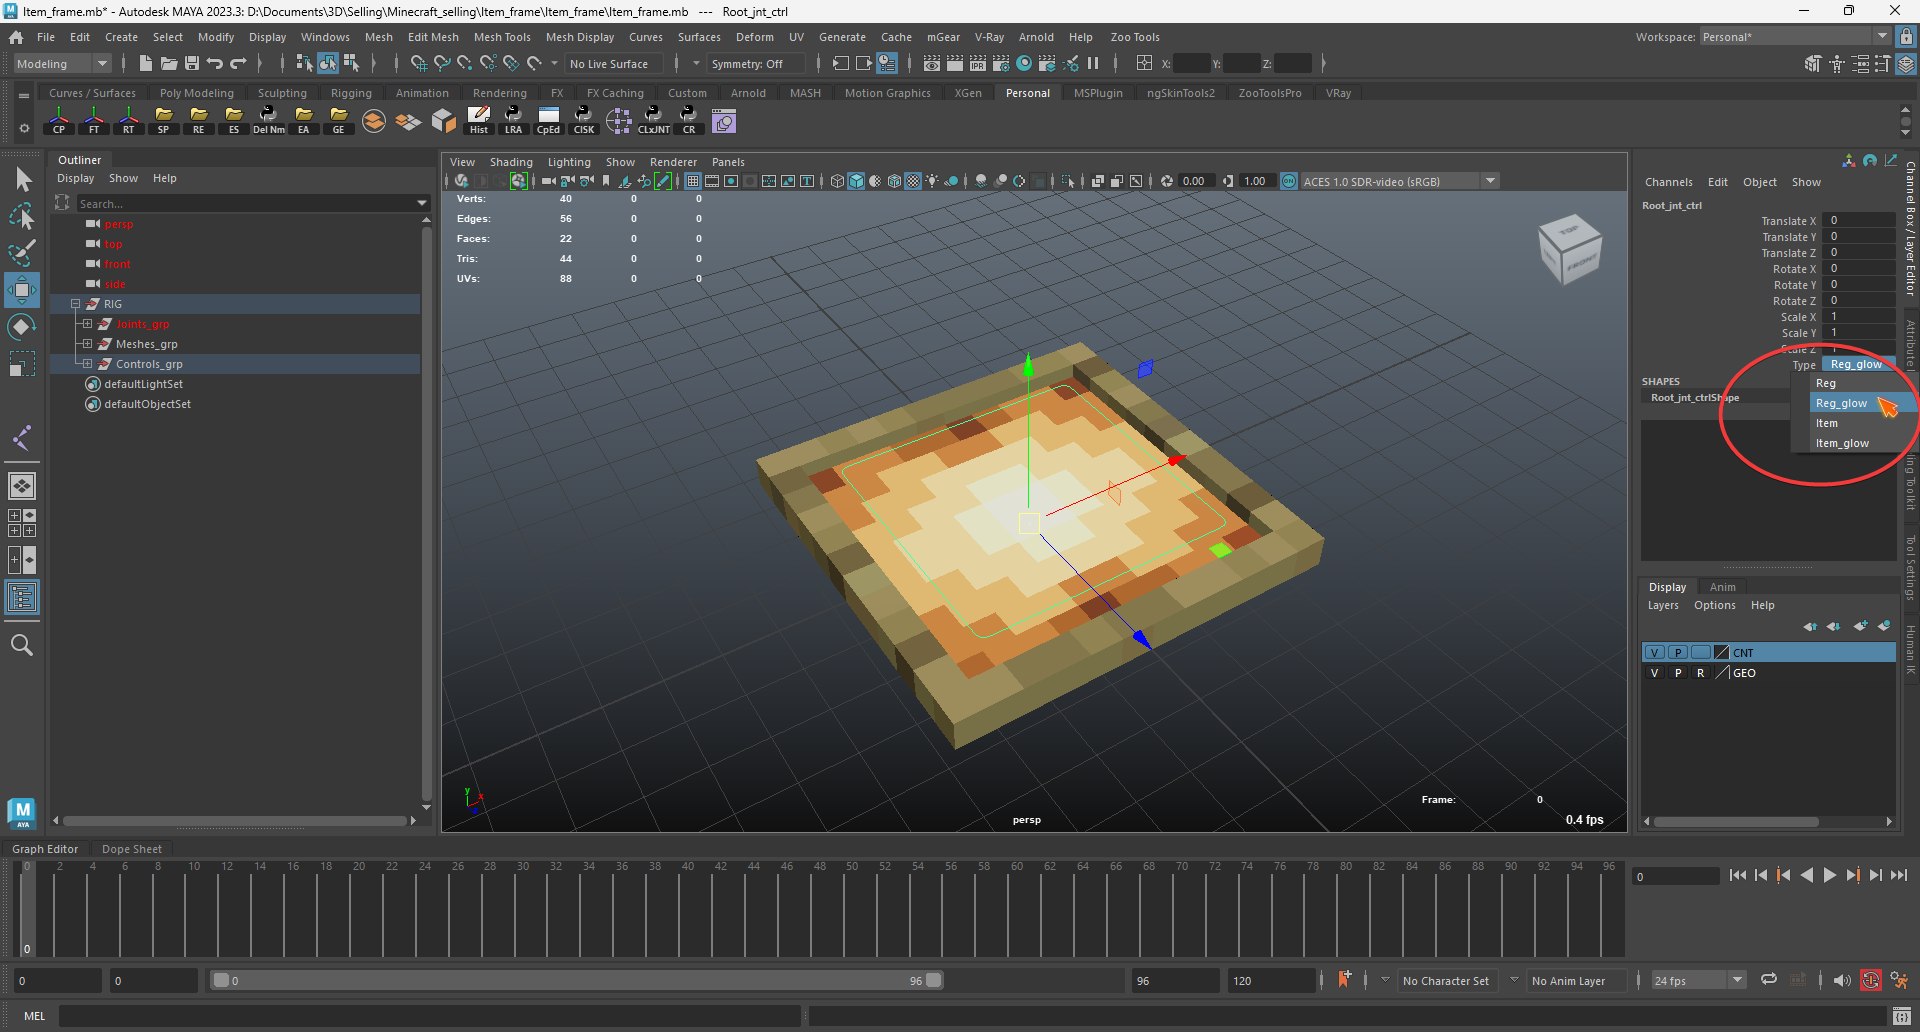The height and width of the screenshot is (1032, 1920).
Task: Click the Del Nm shelf button
Action: (x=268, y=122)
